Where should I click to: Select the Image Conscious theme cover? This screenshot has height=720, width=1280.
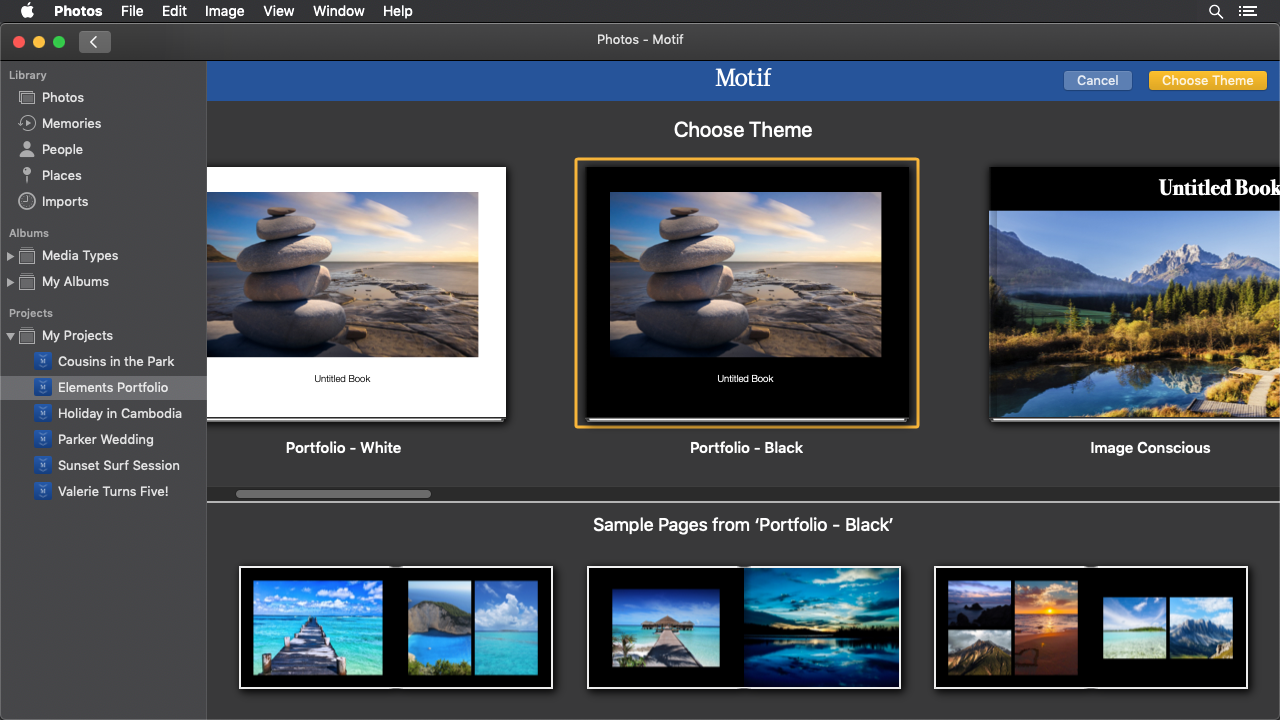(1134, 293)
